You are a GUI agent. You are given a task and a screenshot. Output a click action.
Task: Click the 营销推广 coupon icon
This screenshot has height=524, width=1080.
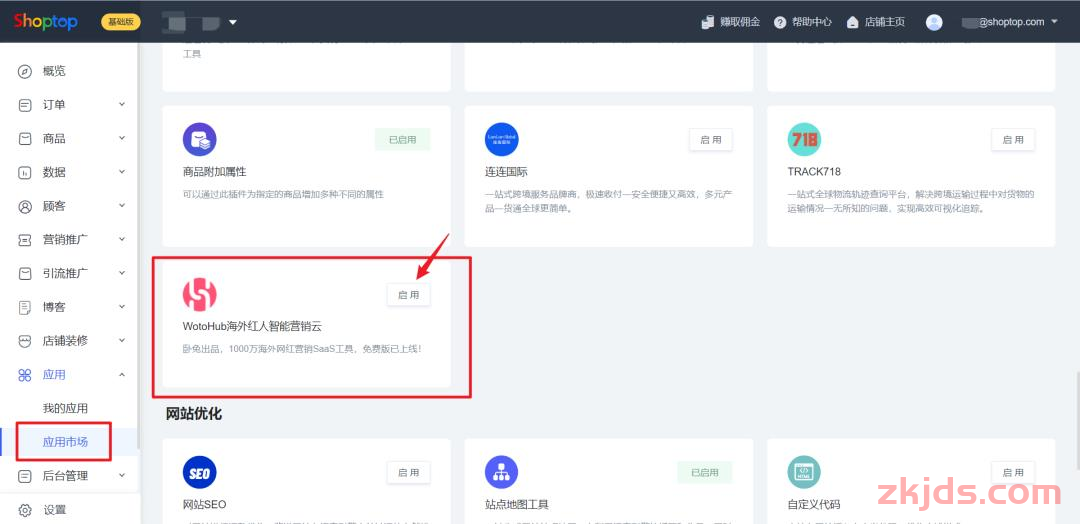tap(25, 240)
